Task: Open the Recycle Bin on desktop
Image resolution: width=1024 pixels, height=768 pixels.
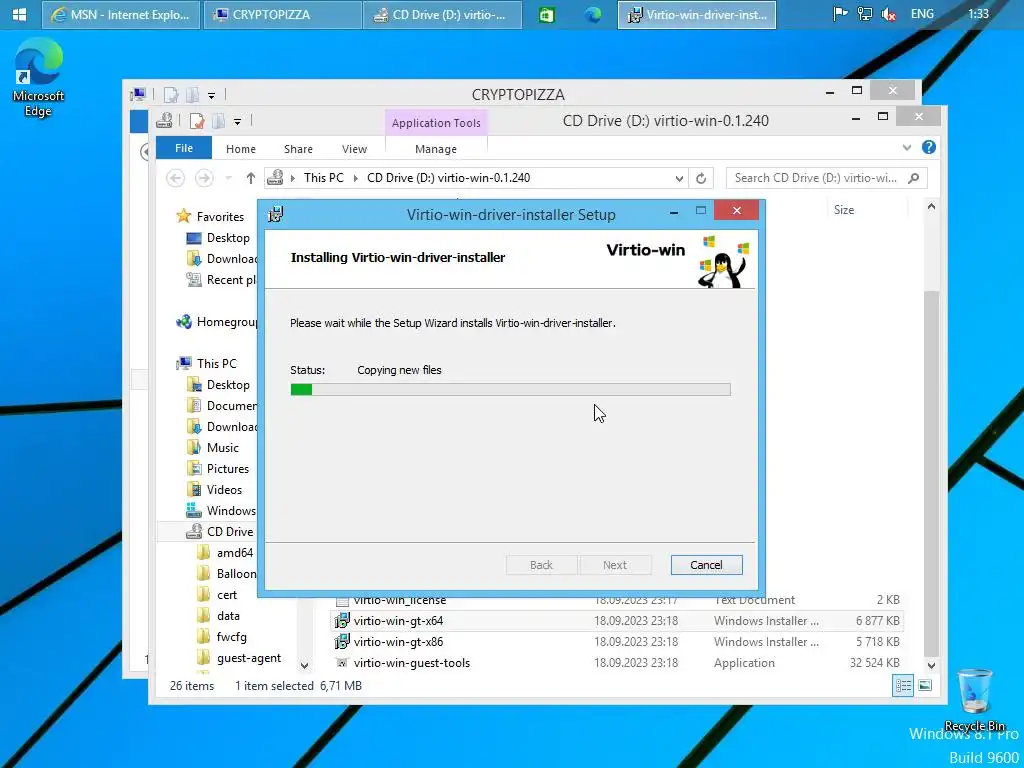Action: (974, 701)
